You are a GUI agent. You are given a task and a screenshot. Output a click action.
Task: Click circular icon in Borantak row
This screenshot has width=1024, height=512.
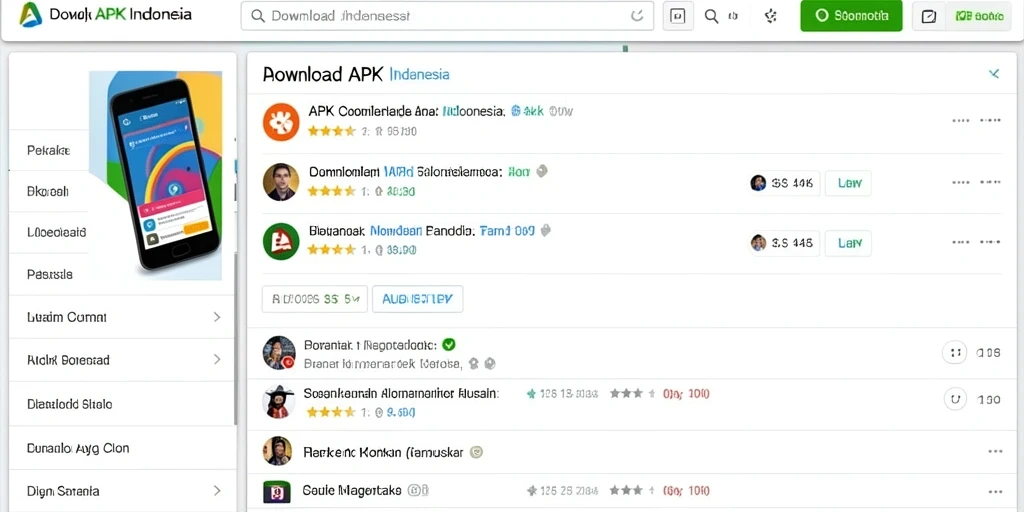click(x=955, y=353)
